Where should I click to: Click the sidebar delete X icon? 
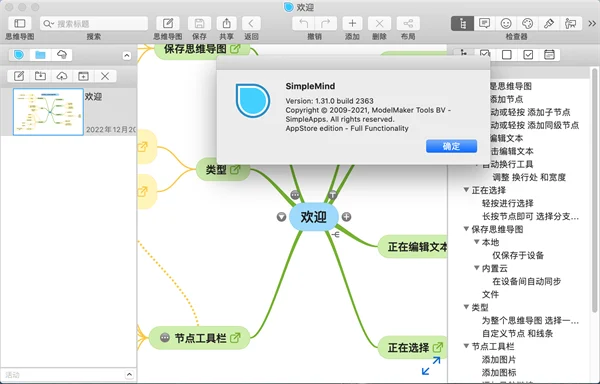pos(105,76)
